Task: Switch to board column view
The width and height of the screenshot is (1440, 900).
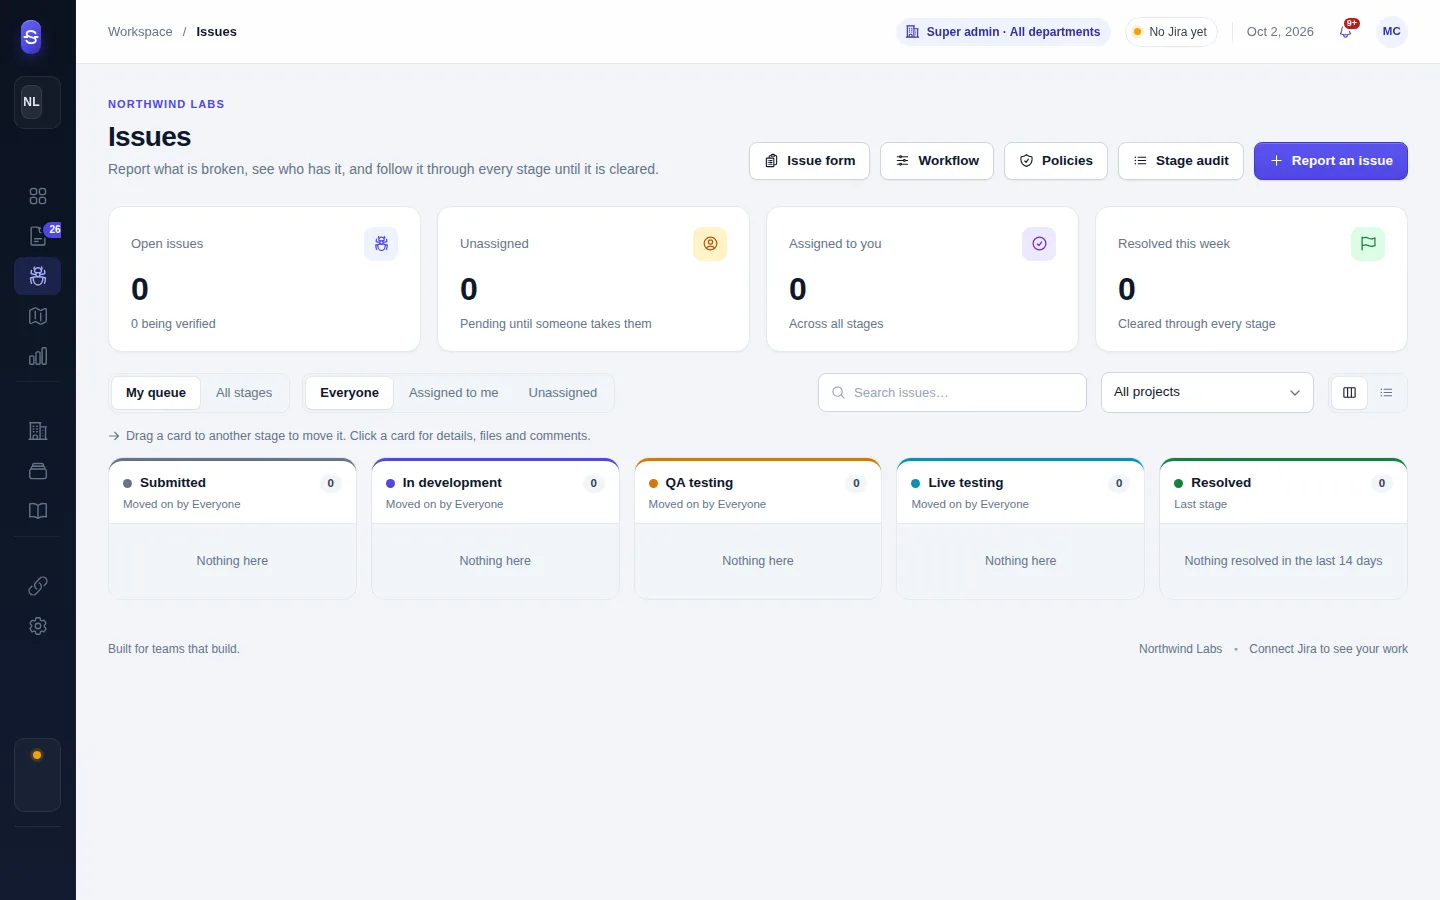Action: coord(1349,393)
